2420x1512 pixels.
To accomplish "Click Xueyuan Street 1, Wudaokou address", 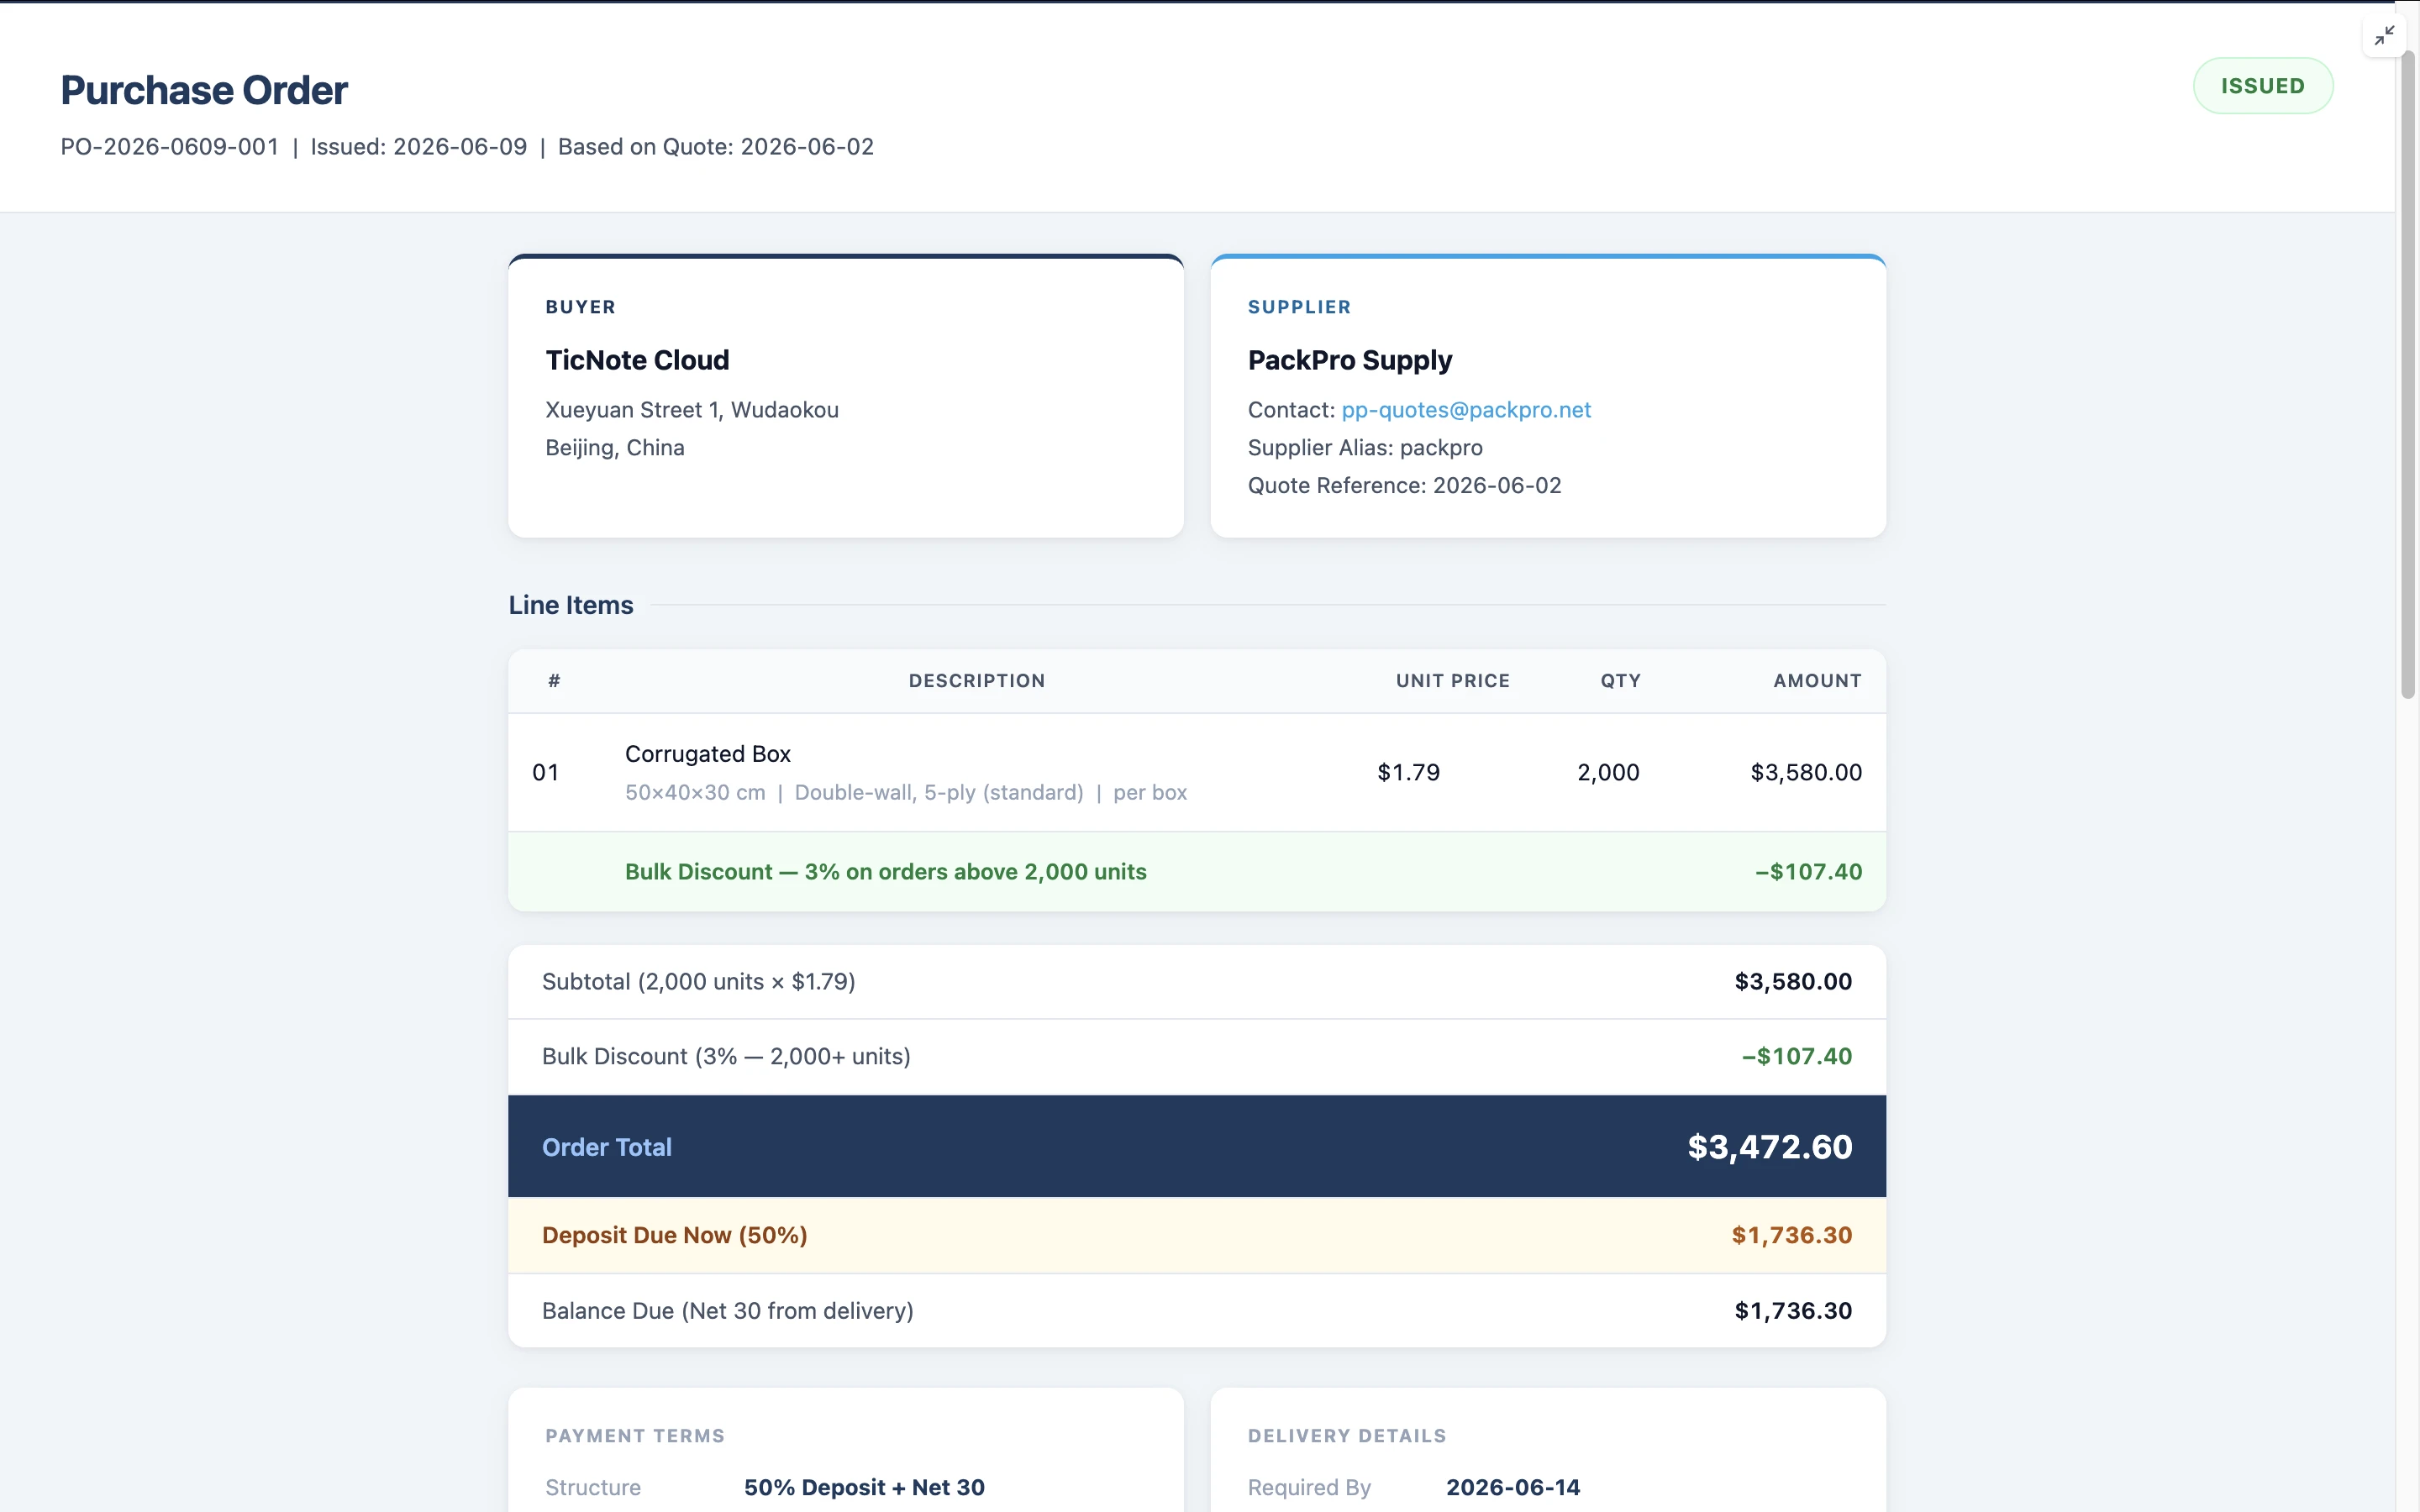I will coord(692,410).
